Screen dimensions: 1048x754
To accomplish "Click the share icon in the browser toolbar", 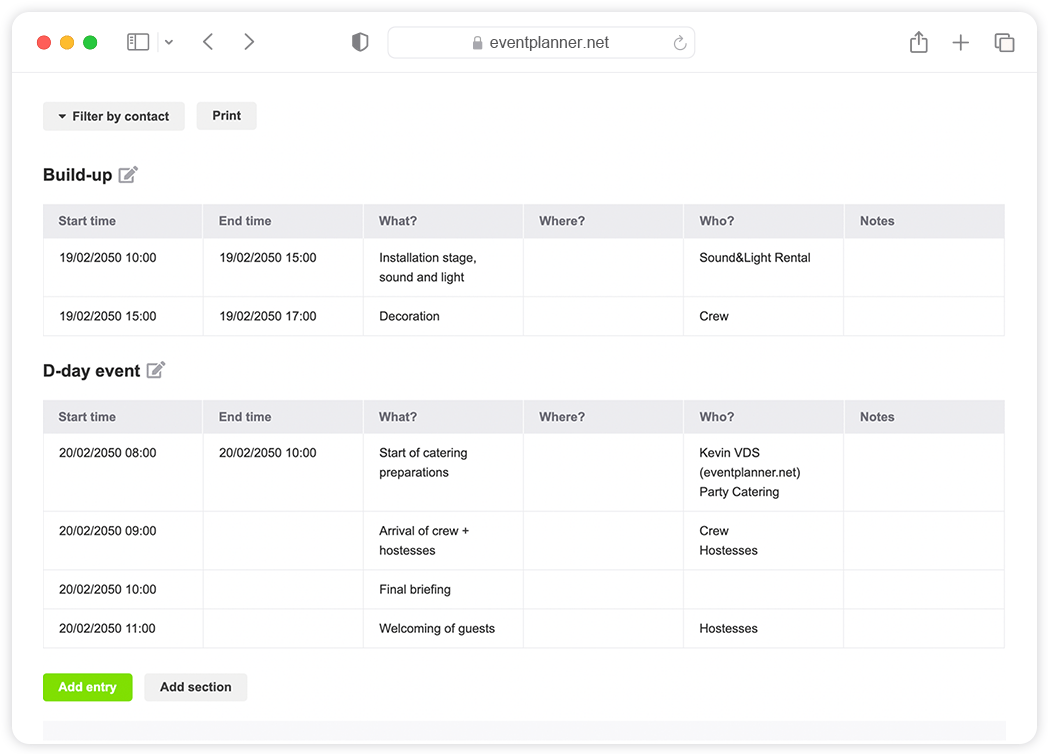I will (x=918, y=42).
